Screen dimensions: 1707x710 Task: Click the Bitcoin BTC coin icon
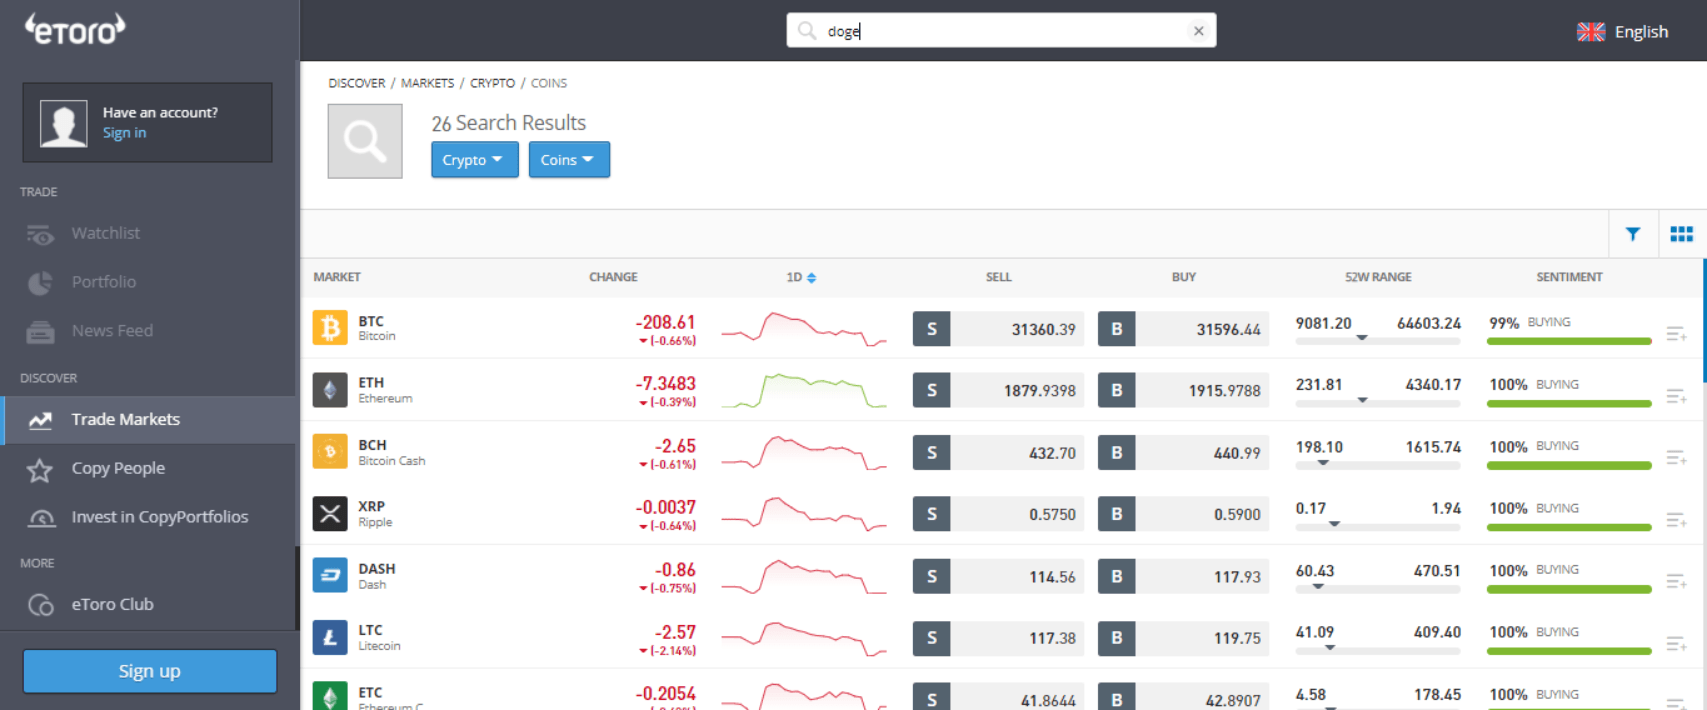coord(330,328)
